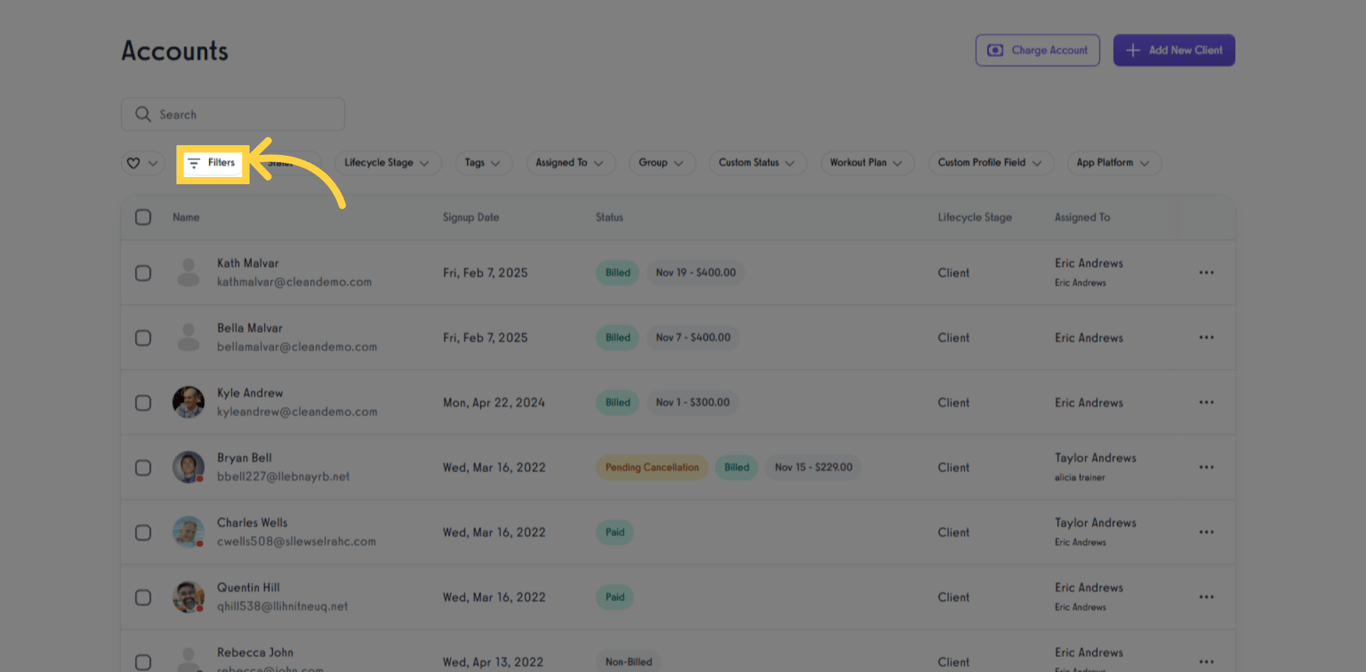Click the search magnifier icon
The image size is (1366, 672).
tap(143, 114)
